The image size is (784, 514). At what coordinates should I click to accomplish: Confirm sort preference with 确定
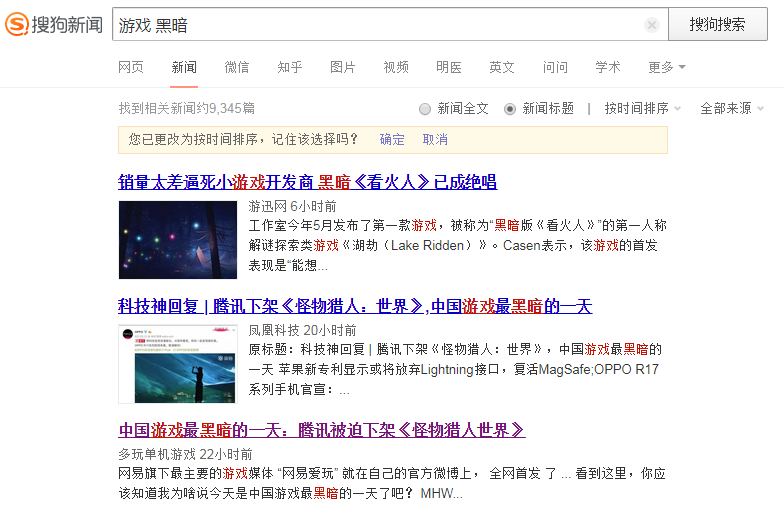(x=392, y=140)
